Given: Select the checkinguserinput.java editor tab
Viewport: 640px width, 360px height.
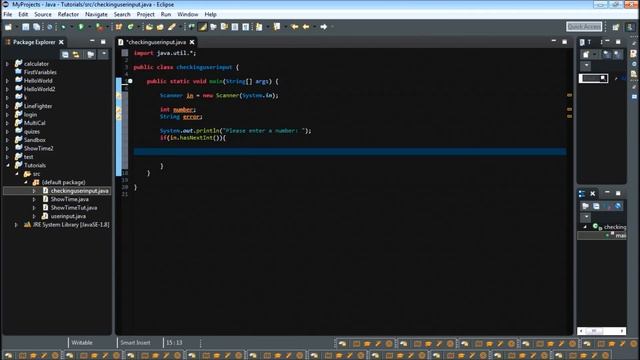Looking at the screenshot, I should click(x=156, y=42).
